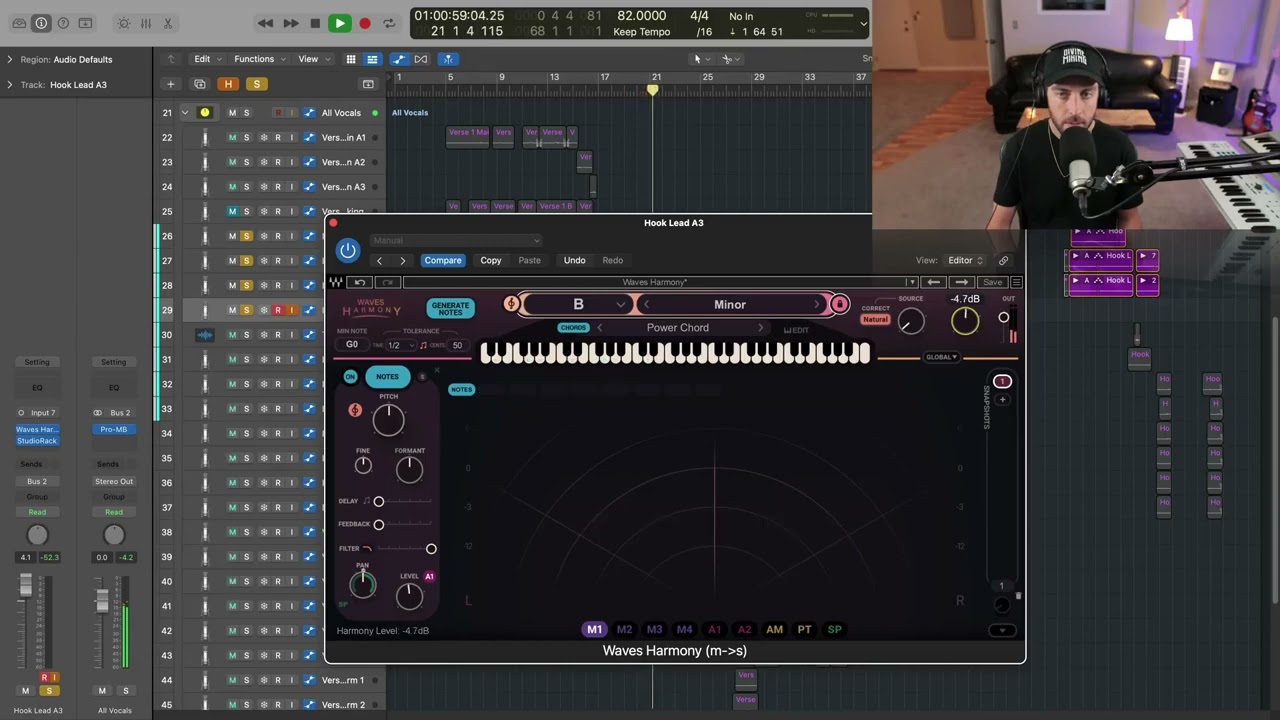Screen dimensions: 1280x720
Task: Open the Edit menu in tracks area
Action: [206, 59]
